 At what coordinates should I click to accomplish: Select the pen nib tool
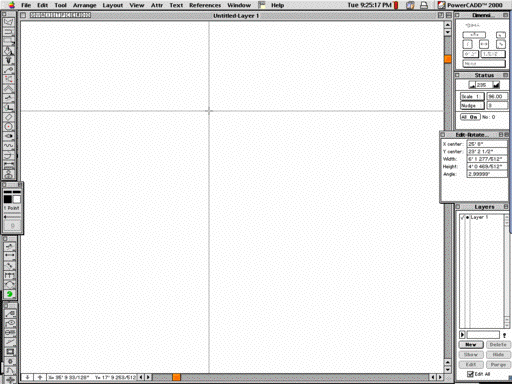click(x=9, y=60)
